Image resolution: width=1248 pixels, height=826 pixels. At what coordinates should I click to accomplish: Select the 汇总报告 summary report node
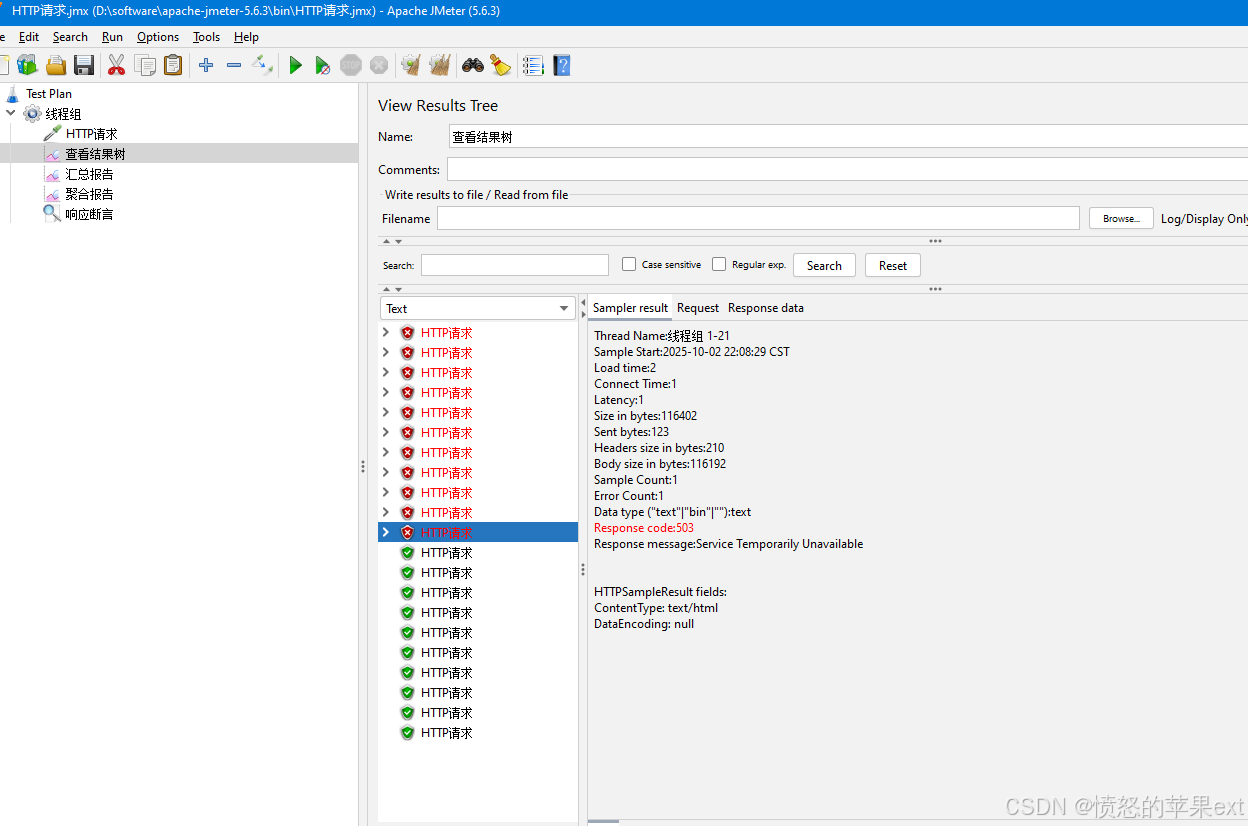pos(90,174)
